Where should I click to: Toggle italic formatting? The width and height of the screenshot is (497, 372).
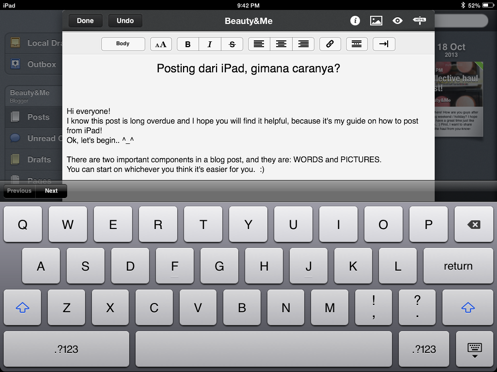(210, 44)
